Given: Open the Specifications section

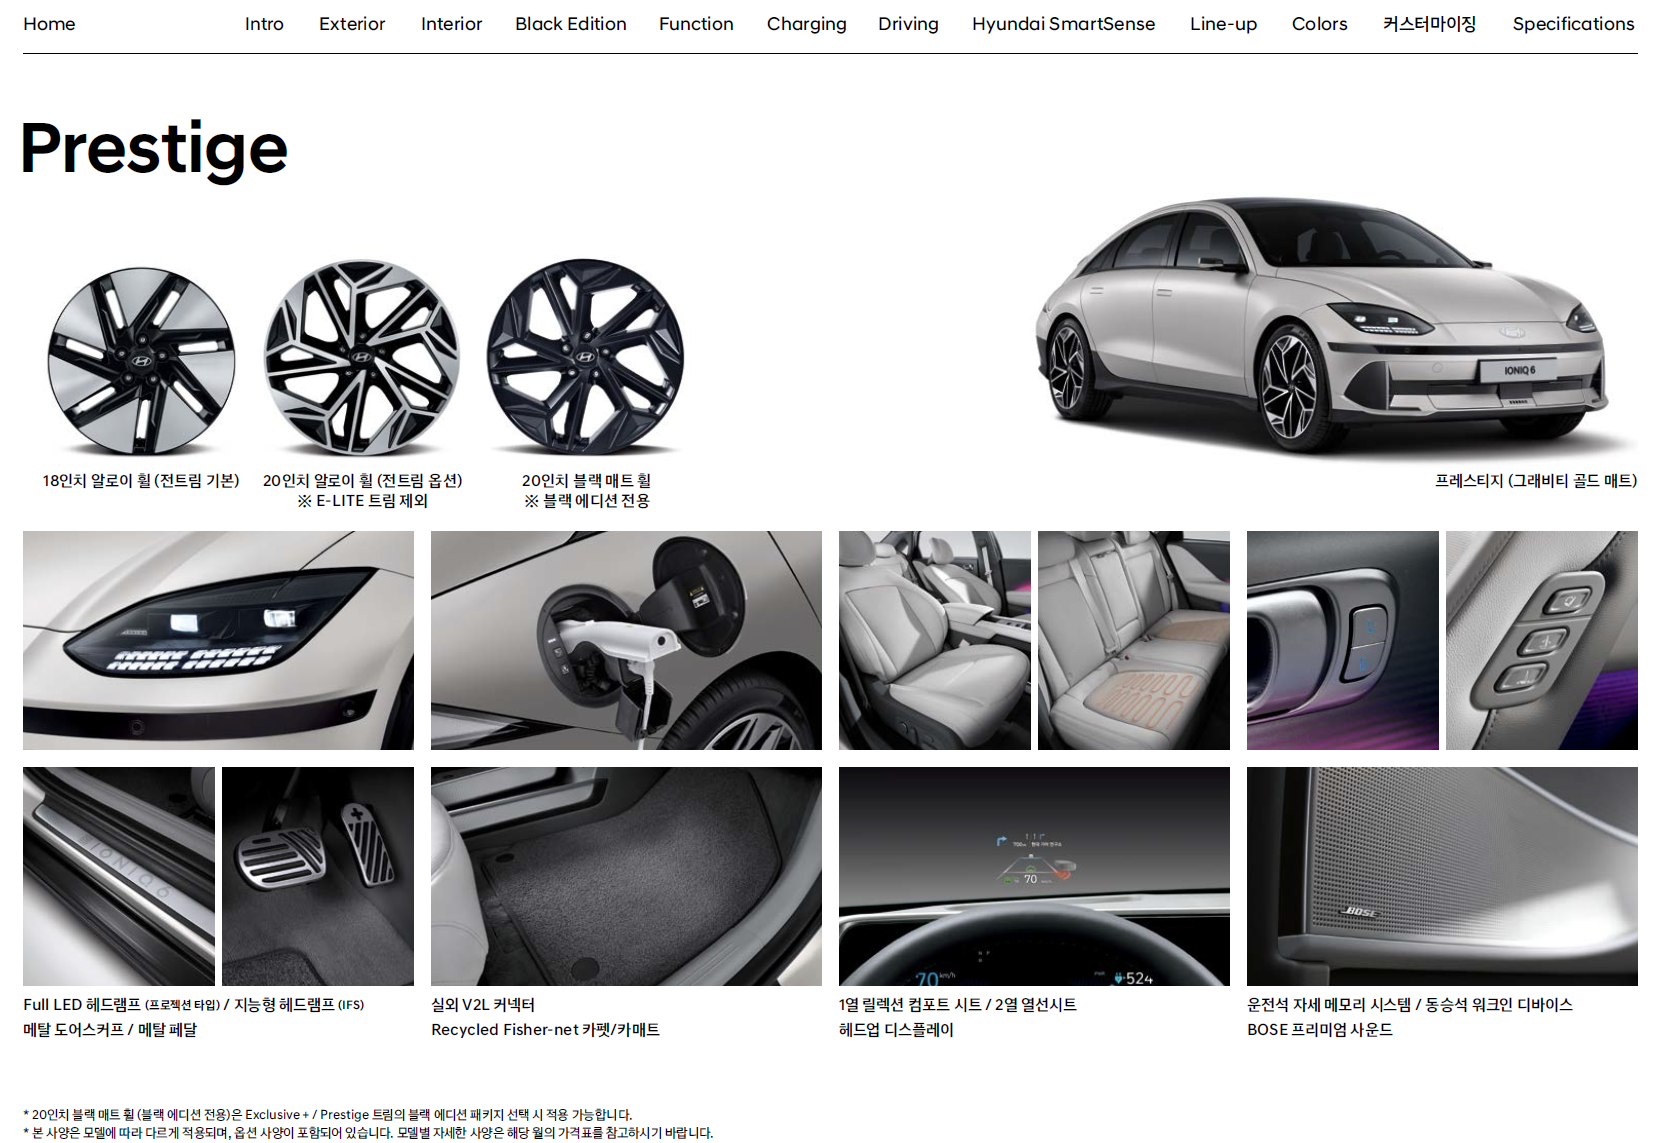Looking at the screenshot, I should pos(1573,24).
